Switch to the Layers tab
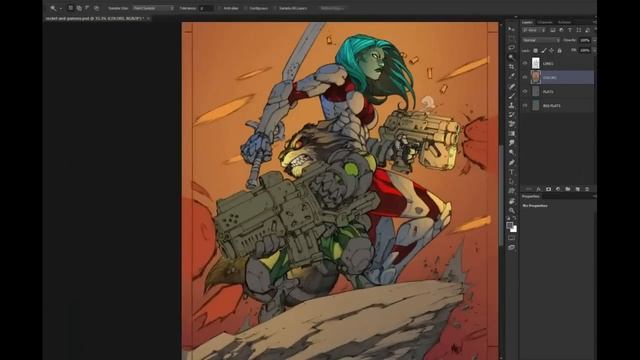The height and width of the screenshot is (360, 640). pyautogui.click(x=527, y=22)
